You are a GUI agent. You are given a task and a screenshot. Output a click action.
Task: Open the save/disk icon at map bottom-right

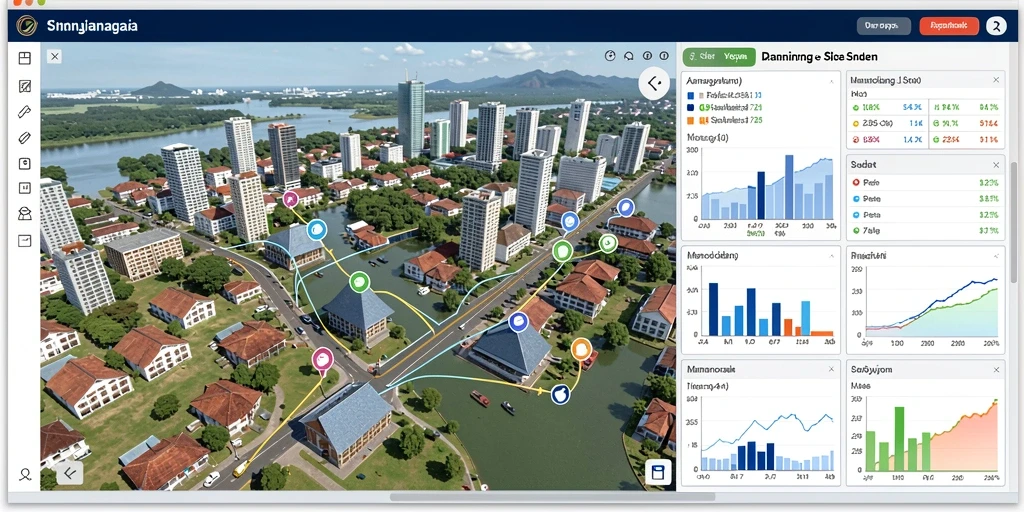(x=658, y=473)
